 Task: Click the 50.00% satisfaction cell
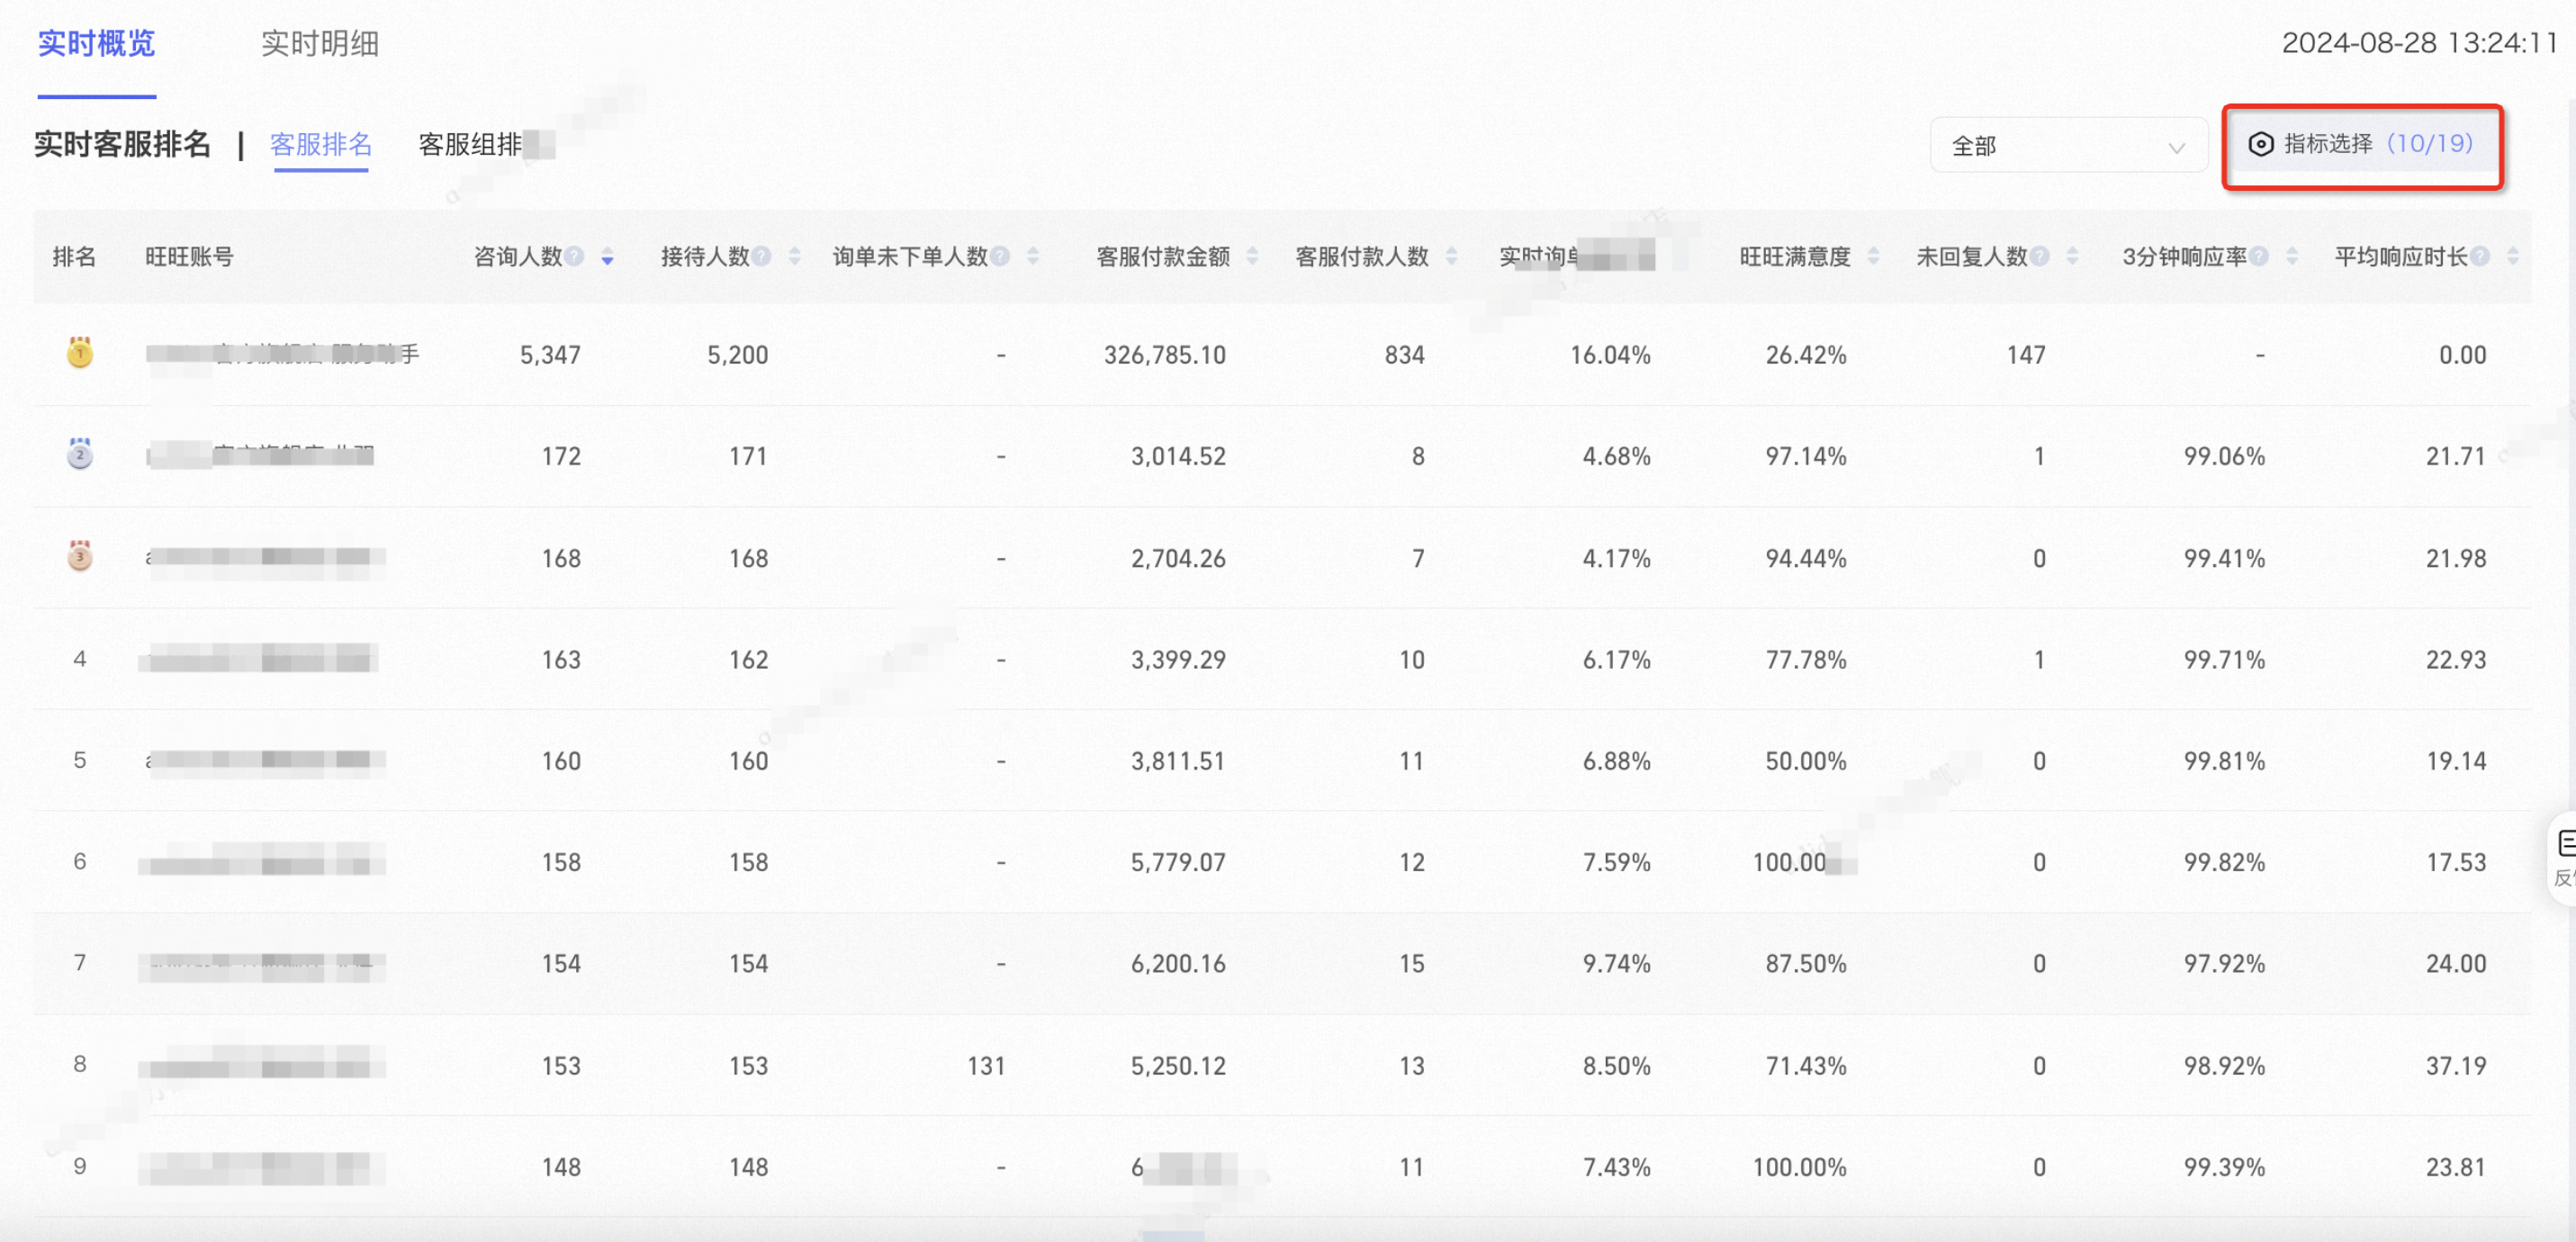tap(1806, 762)
